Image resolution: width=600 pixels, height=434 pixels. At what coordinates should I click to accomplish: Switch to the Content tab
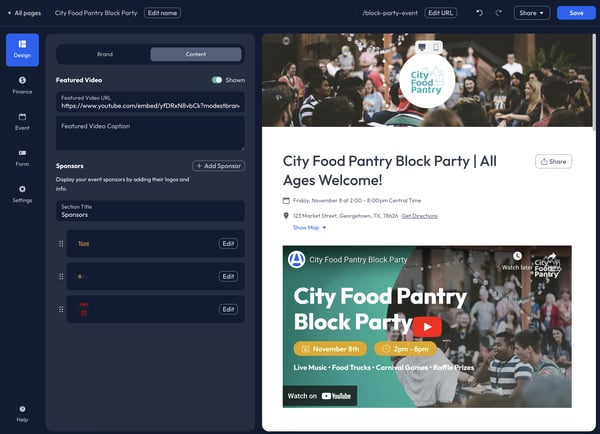coord(196,54)
